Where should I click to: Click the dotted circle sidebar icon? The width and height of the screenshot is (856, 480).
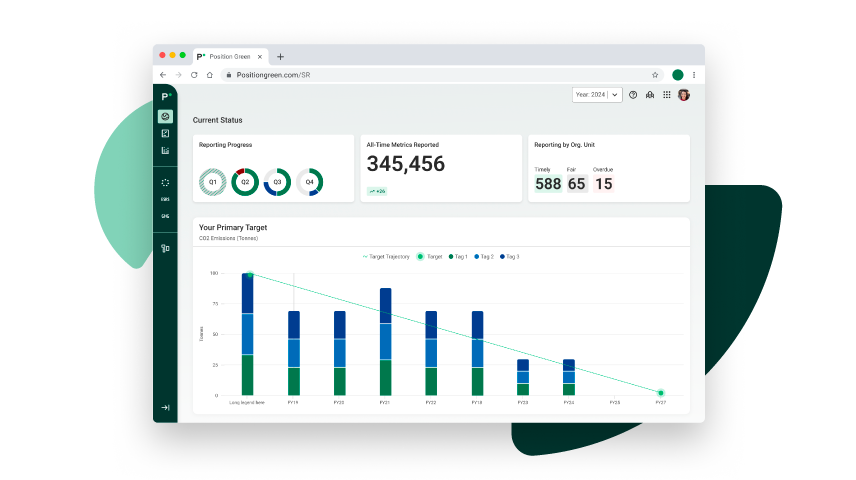[165, 183]
